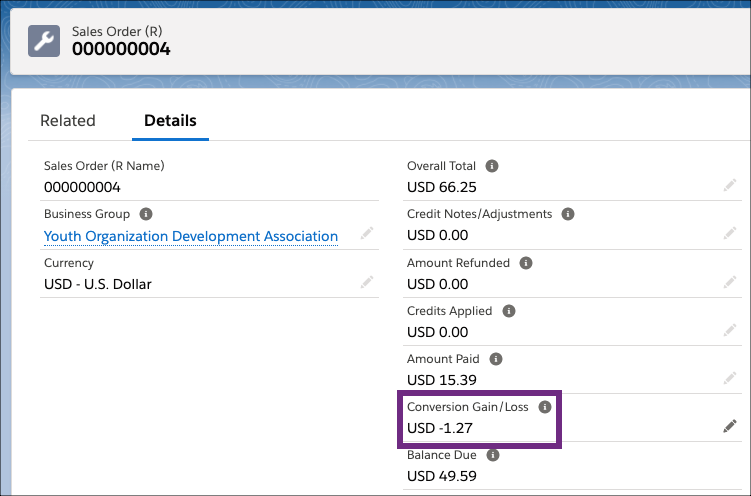Select the Conversion Gain/Loss value USD -1.27
The height and width of the screenshot is (496, 751).
(x=440, y=428)
